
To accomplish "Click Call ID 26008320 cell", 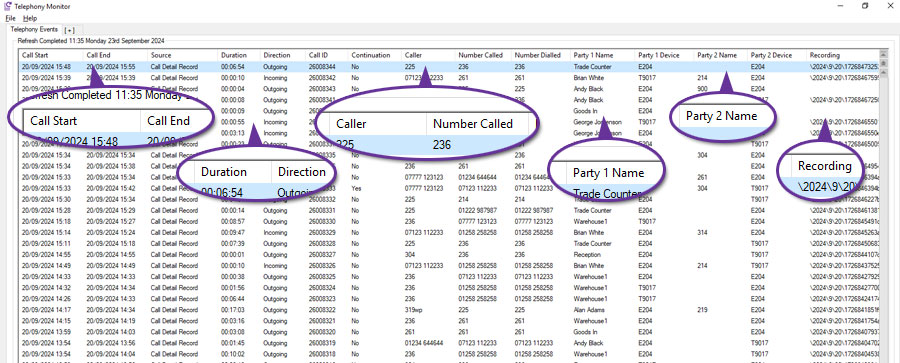I will (x=322, y=332).
